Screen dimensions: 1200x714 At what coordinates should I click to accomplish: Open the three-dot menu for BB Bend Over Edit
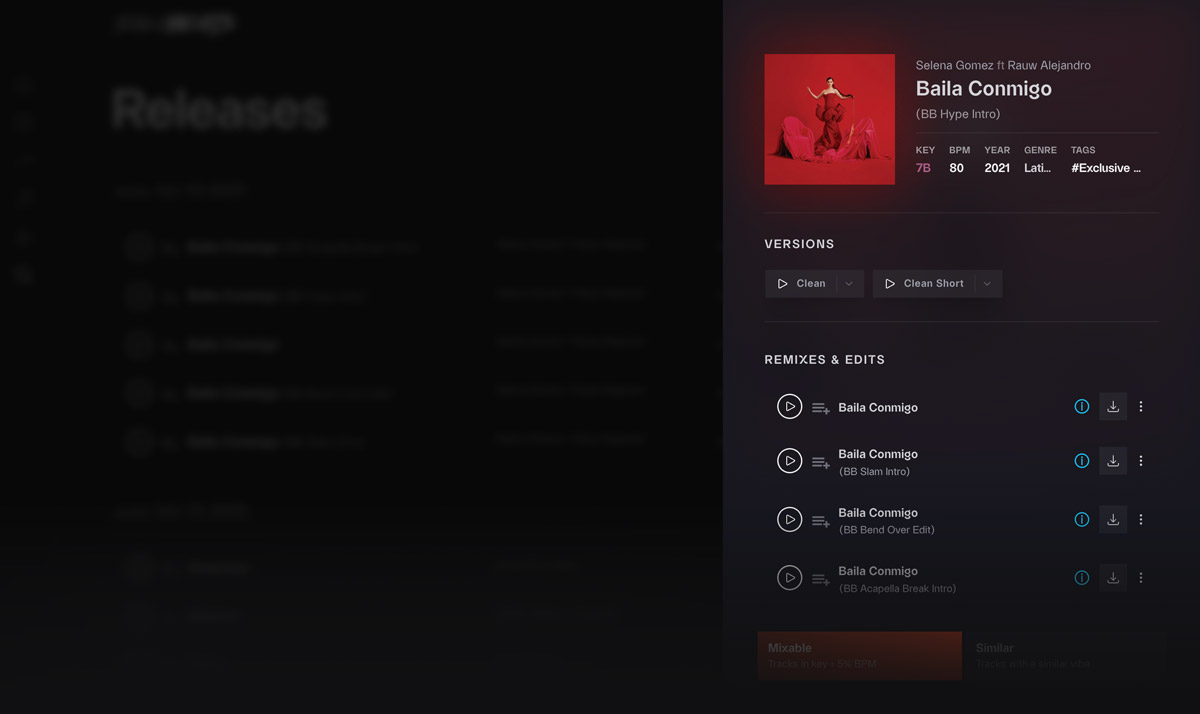point(1141,519)
